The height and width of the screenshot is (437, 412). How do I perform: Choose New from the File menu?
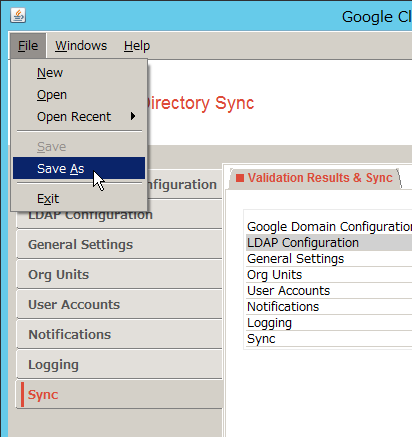click(x=79, y=73)
